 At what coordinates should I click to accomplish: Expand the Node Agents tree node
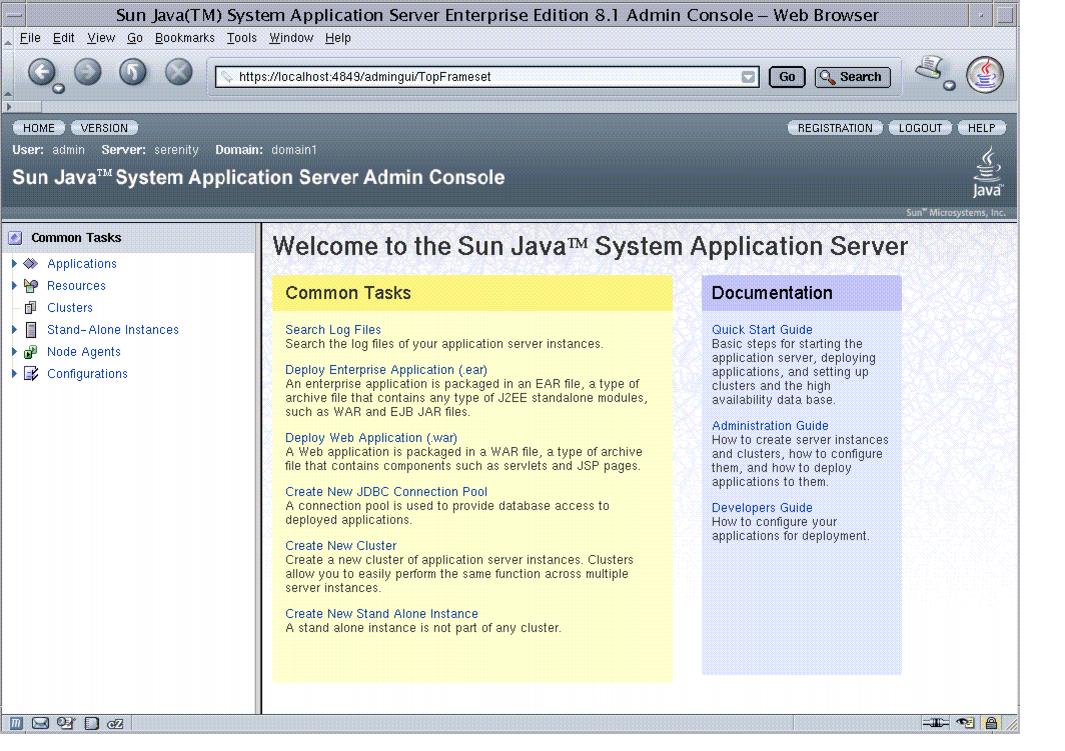[14, 352]
